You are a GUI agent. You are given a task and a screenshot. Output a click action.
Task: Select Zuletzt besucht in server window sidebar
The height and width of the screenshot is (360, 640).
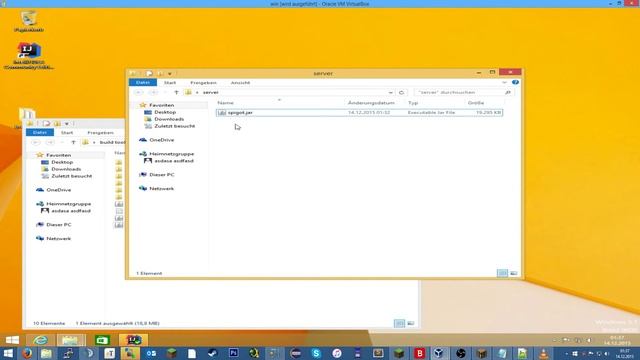click(x=175, y=126)
